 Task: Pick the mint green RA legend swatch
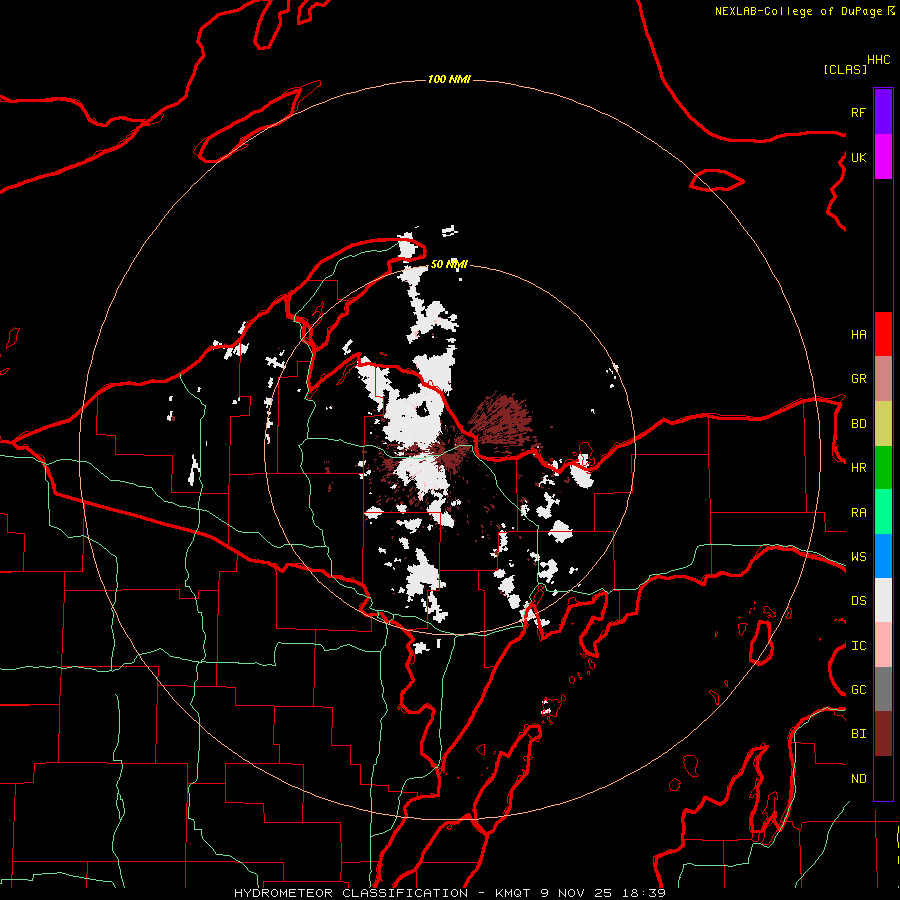[x=883, y=512]
